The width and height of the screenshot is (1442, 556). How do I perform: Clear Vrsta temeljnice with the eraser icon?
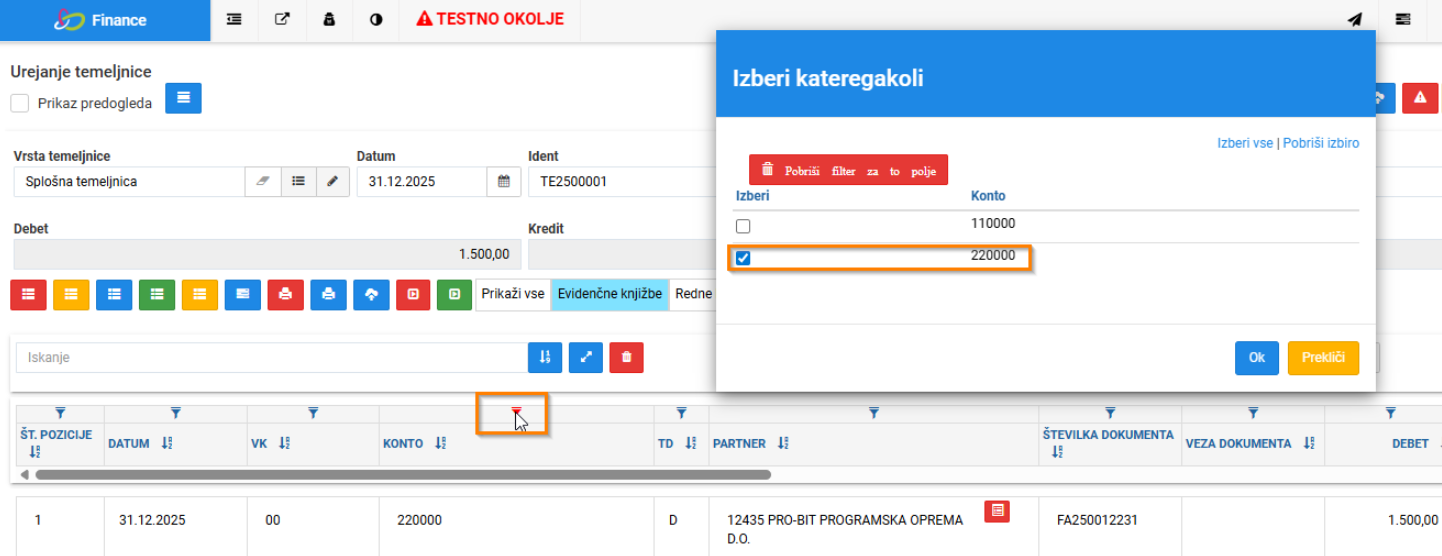click(x=263, y=182)
